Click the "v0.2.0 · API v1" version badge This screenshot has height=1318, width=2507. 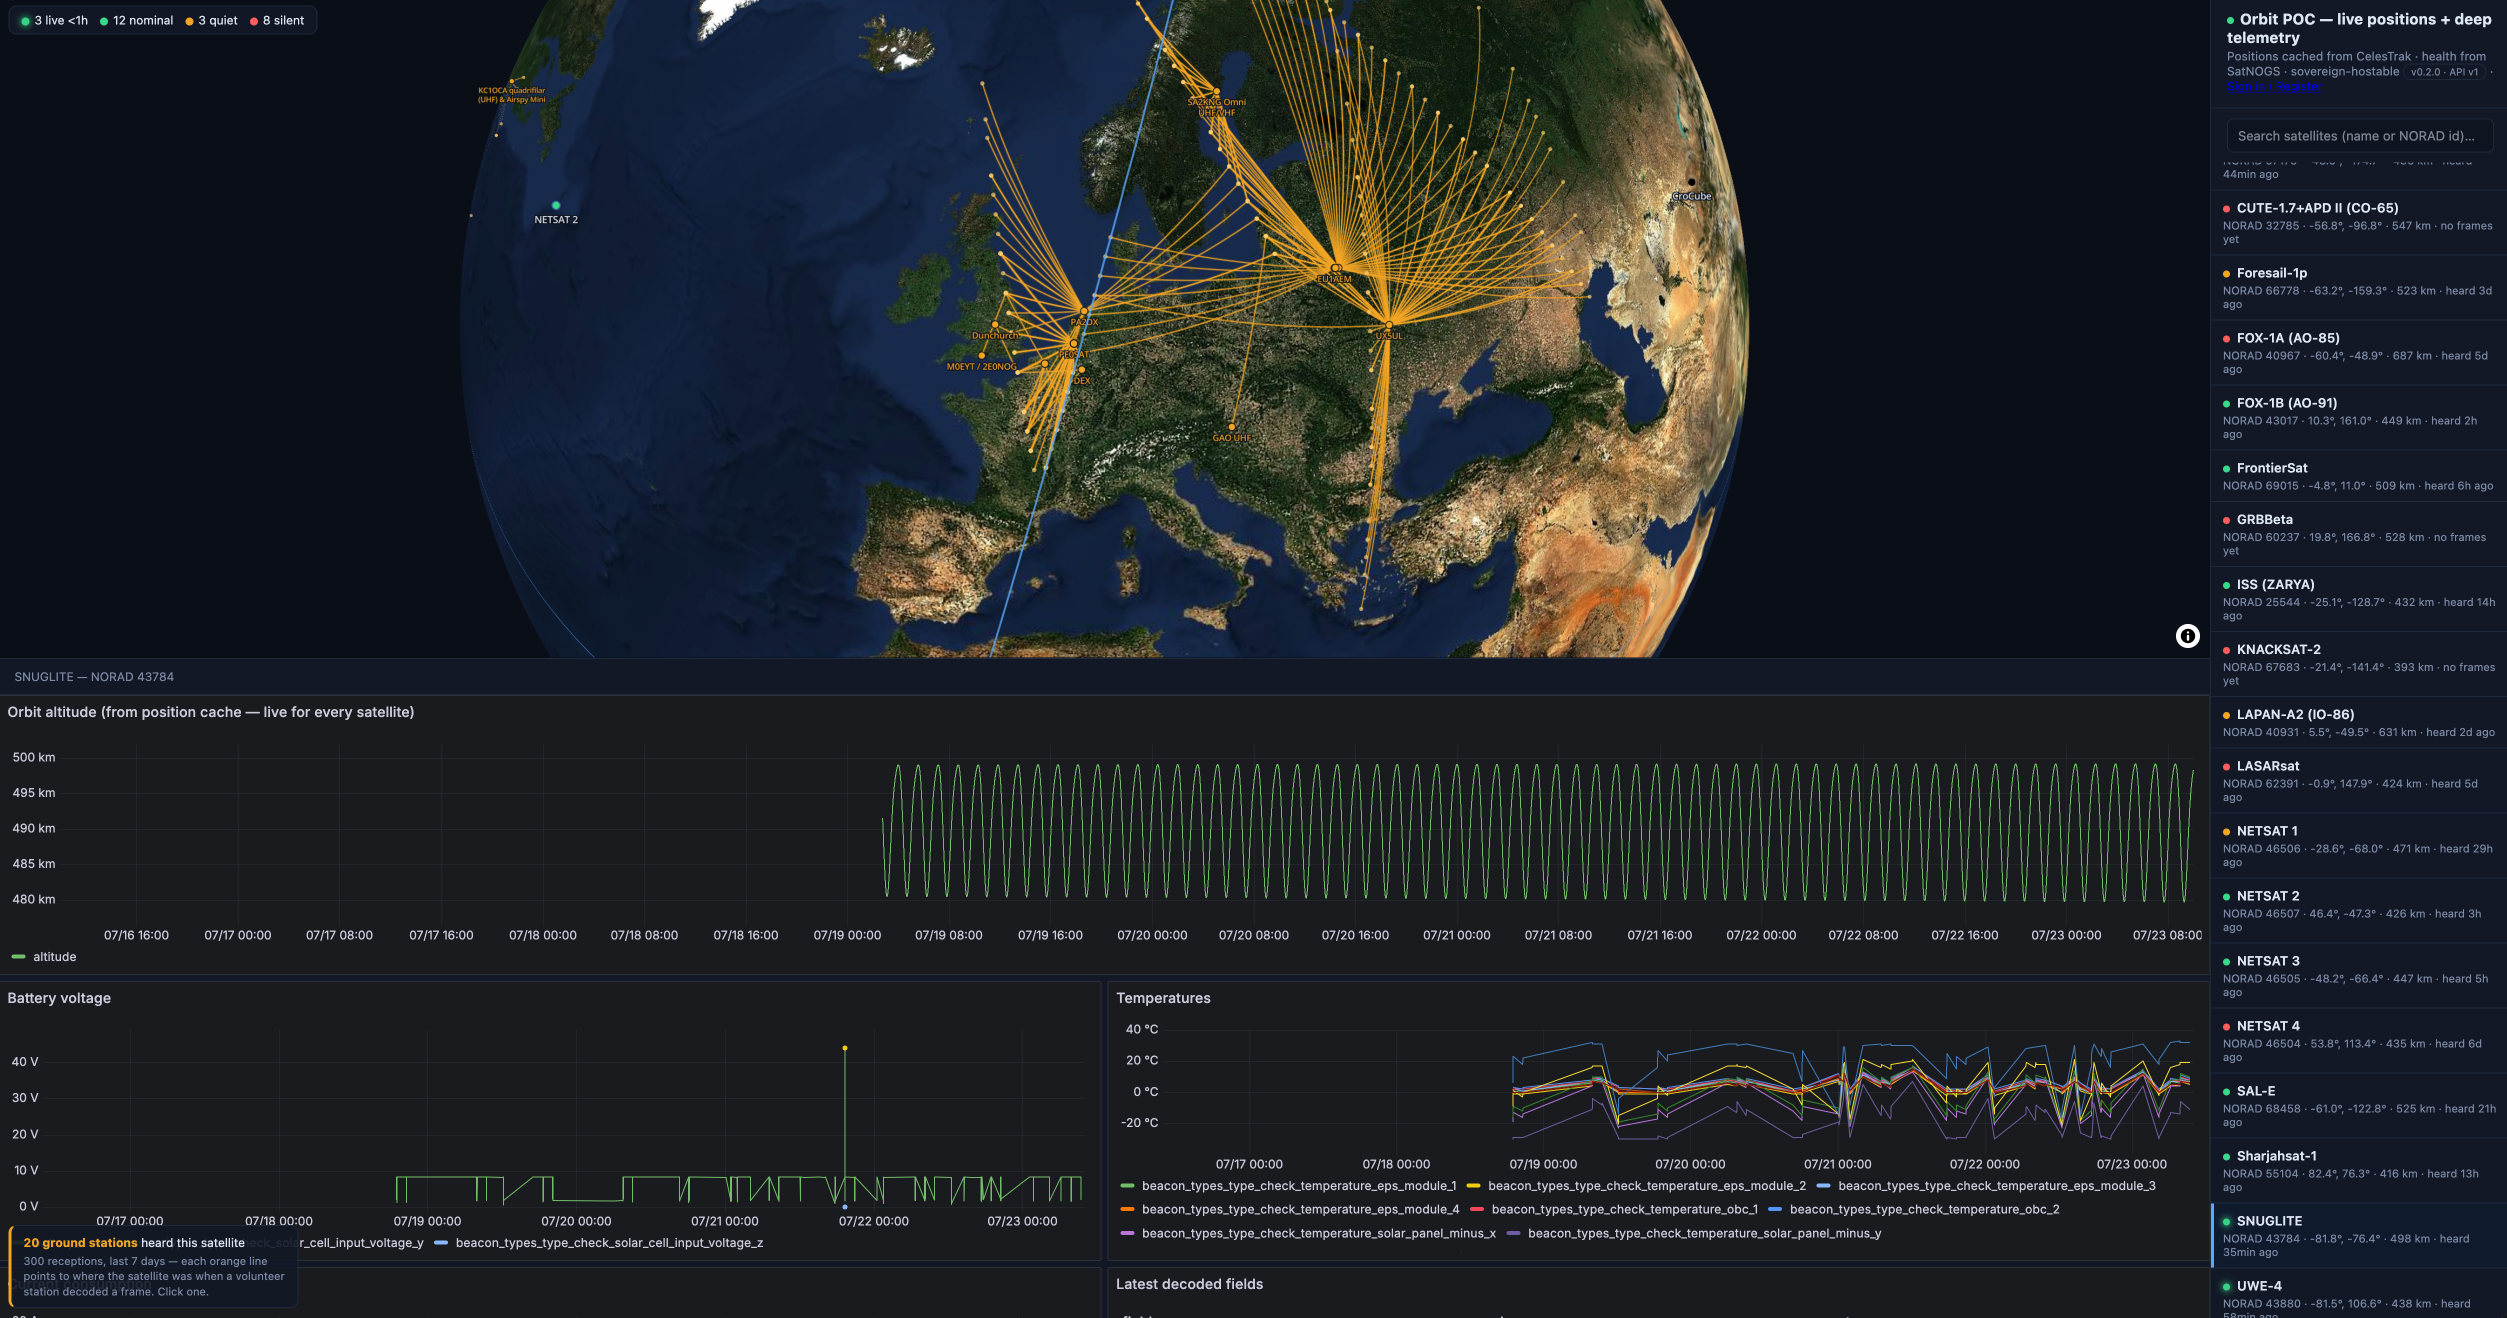2444,72
